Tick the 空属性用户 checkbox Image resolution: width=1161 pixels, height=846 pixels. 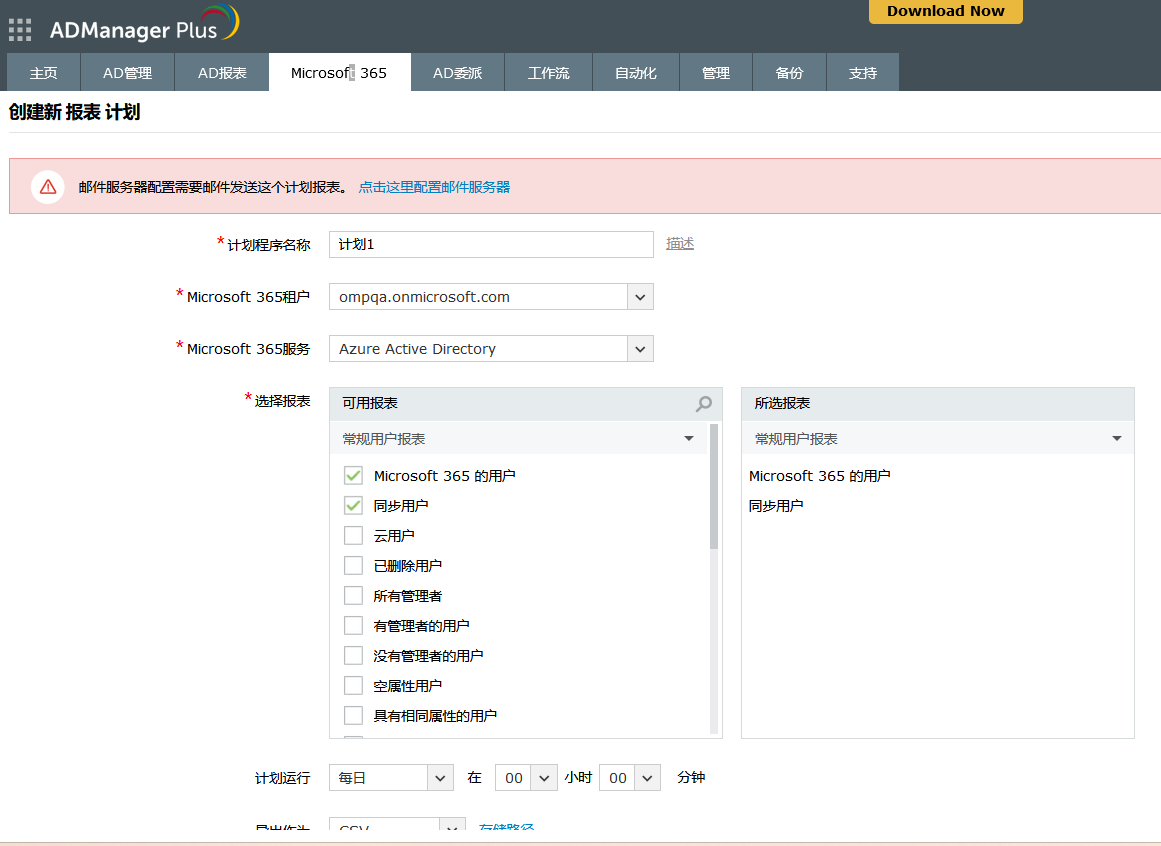pos(353,685)
